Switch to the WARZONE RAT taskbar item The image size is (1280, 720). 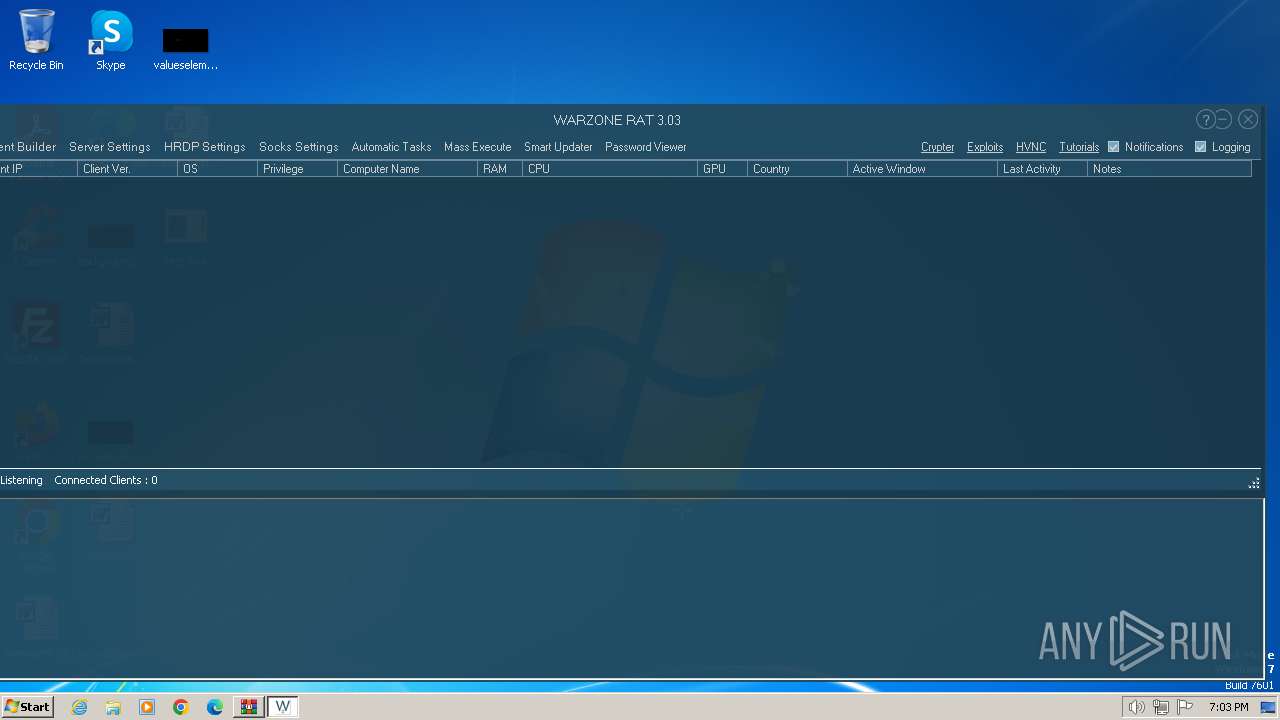click(x=283, y=707)
